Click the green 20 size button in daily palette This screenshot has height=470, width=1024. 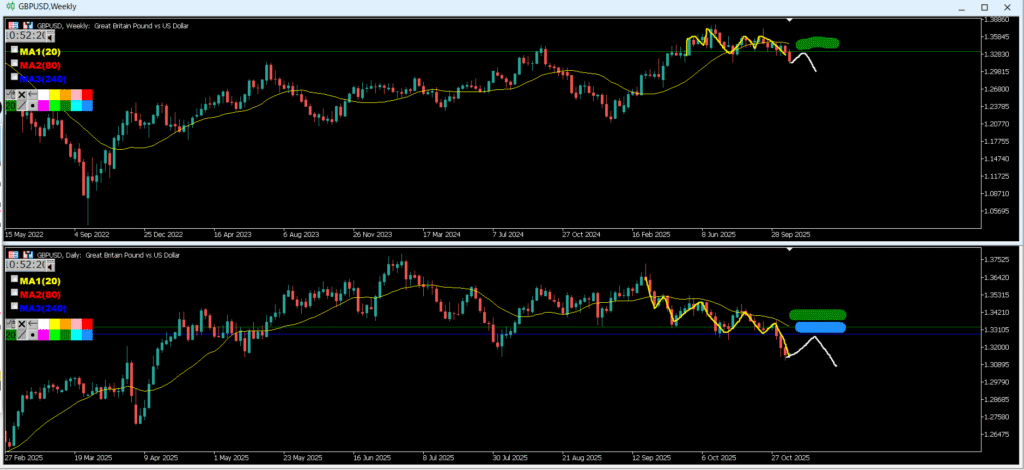coord(10,337)
